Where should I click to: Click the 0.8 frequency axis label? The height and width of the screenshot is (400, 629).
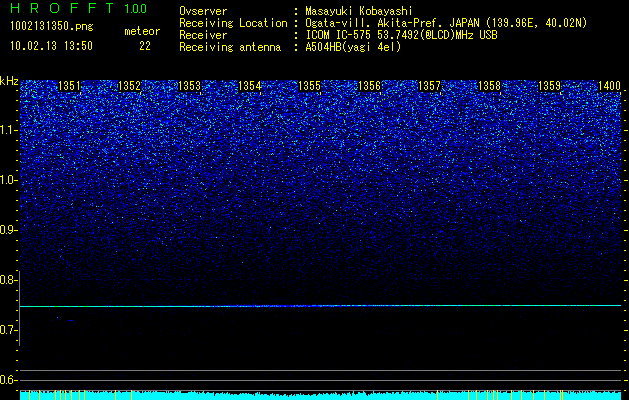point(8,280)
